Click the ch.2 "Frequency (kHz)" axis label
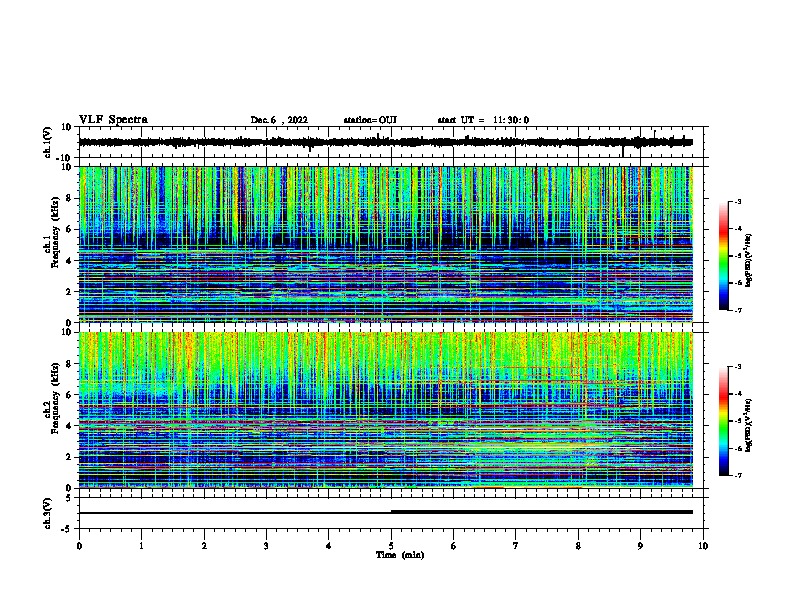Image resolution: width=792 pixels, height=612 pixels. click(x=55, y=398)
